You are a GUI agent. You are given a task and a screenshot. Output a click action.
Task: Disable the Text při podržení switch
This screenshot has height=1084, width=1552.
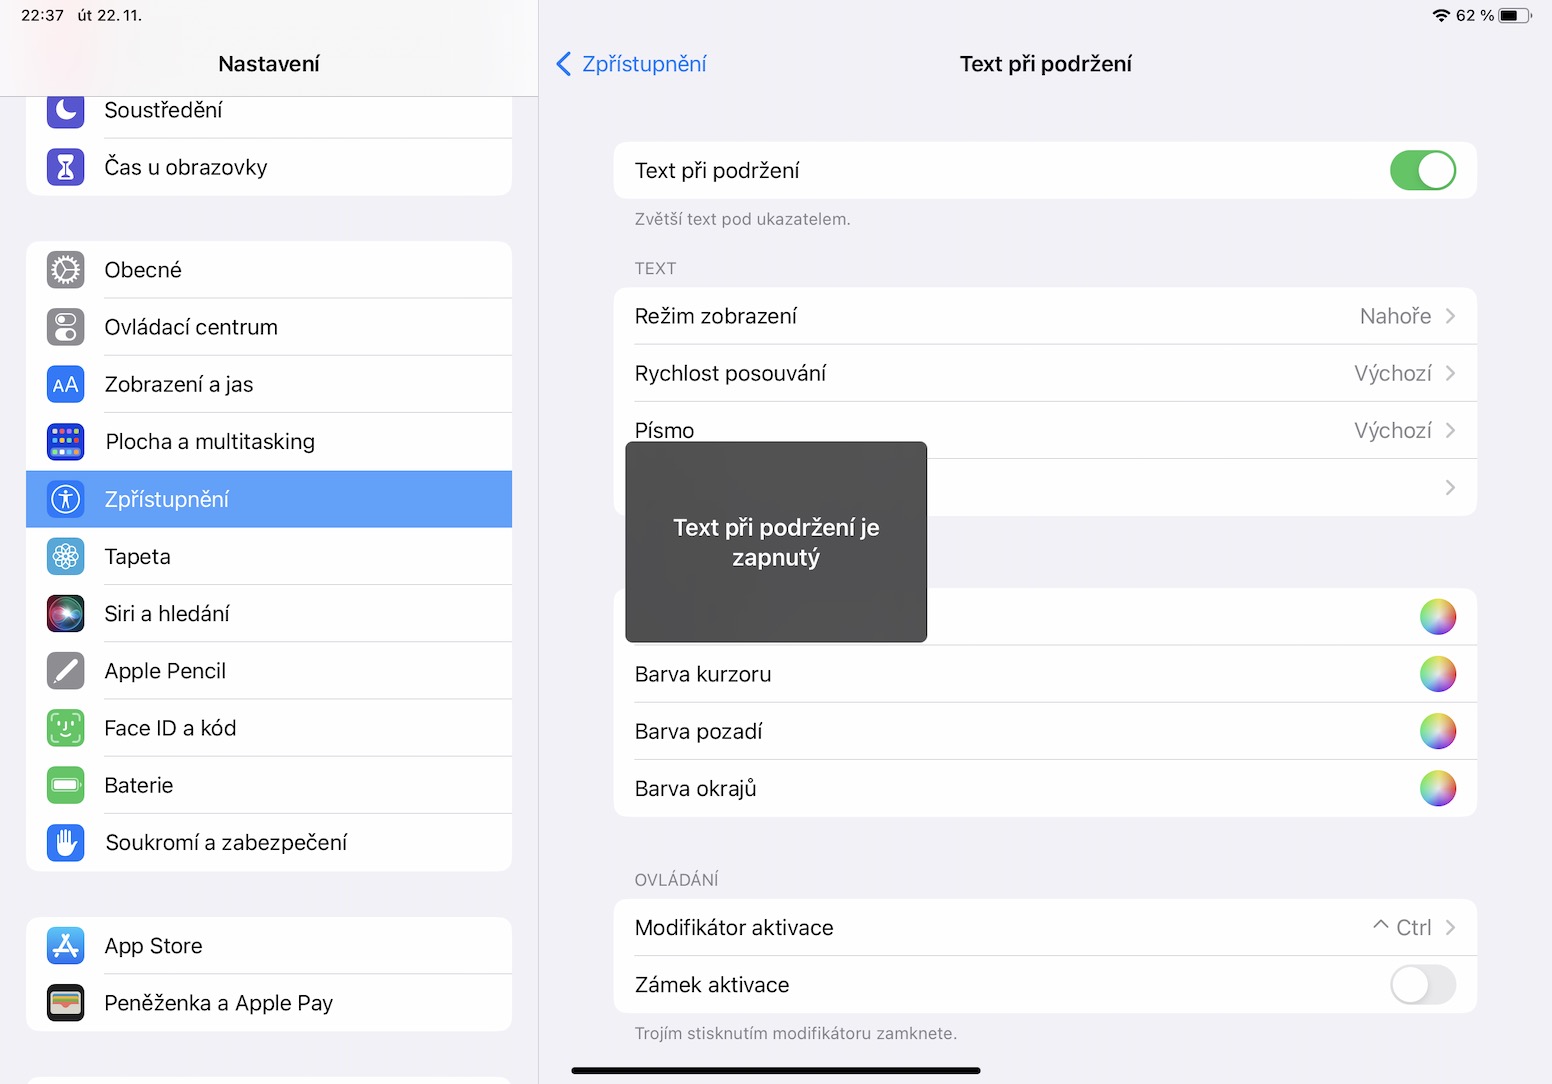click(1422, 171)
